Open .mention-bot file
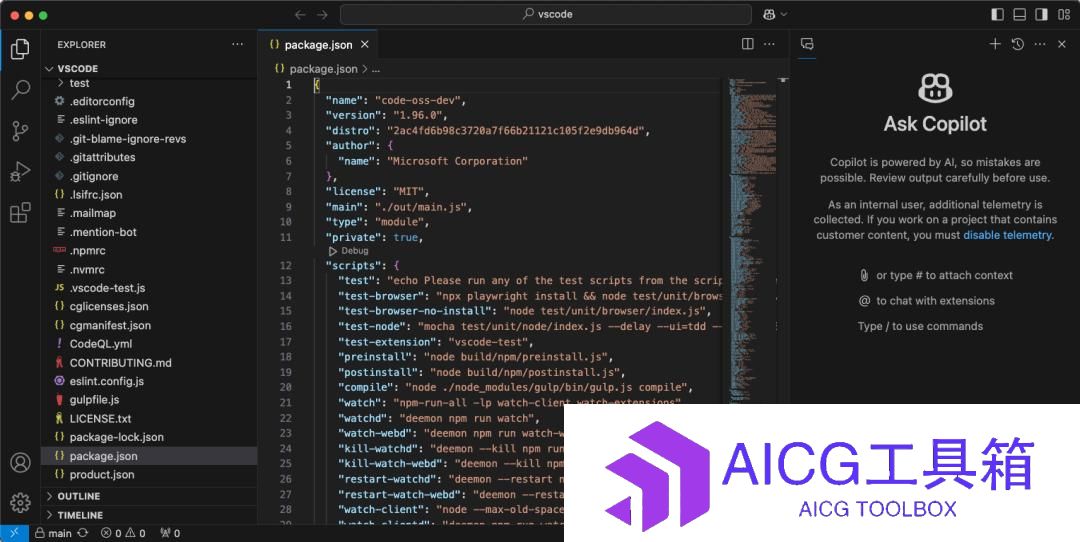This screenshot has width=1080, height=542. 149,232
